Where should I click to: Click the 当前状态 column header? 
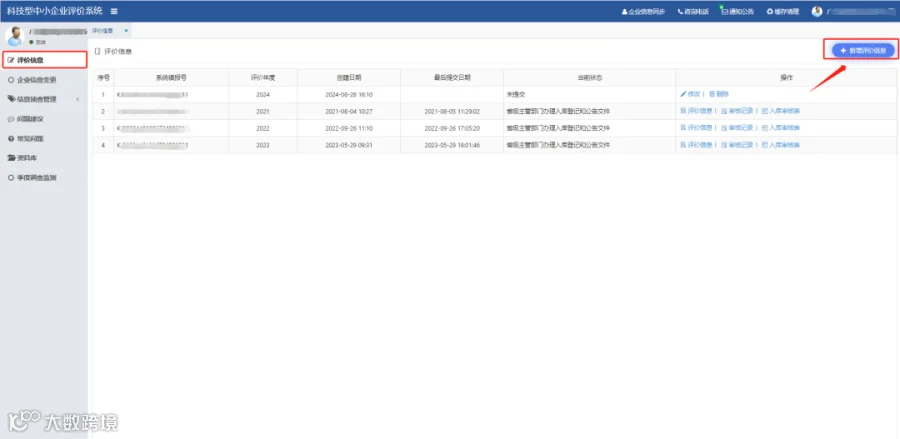pos(589,77)
